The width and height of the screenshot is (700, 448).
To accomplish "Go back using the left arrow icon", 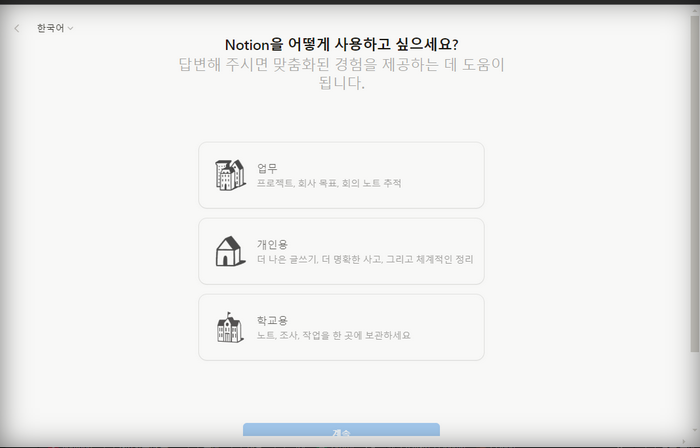I will (17, 29).
